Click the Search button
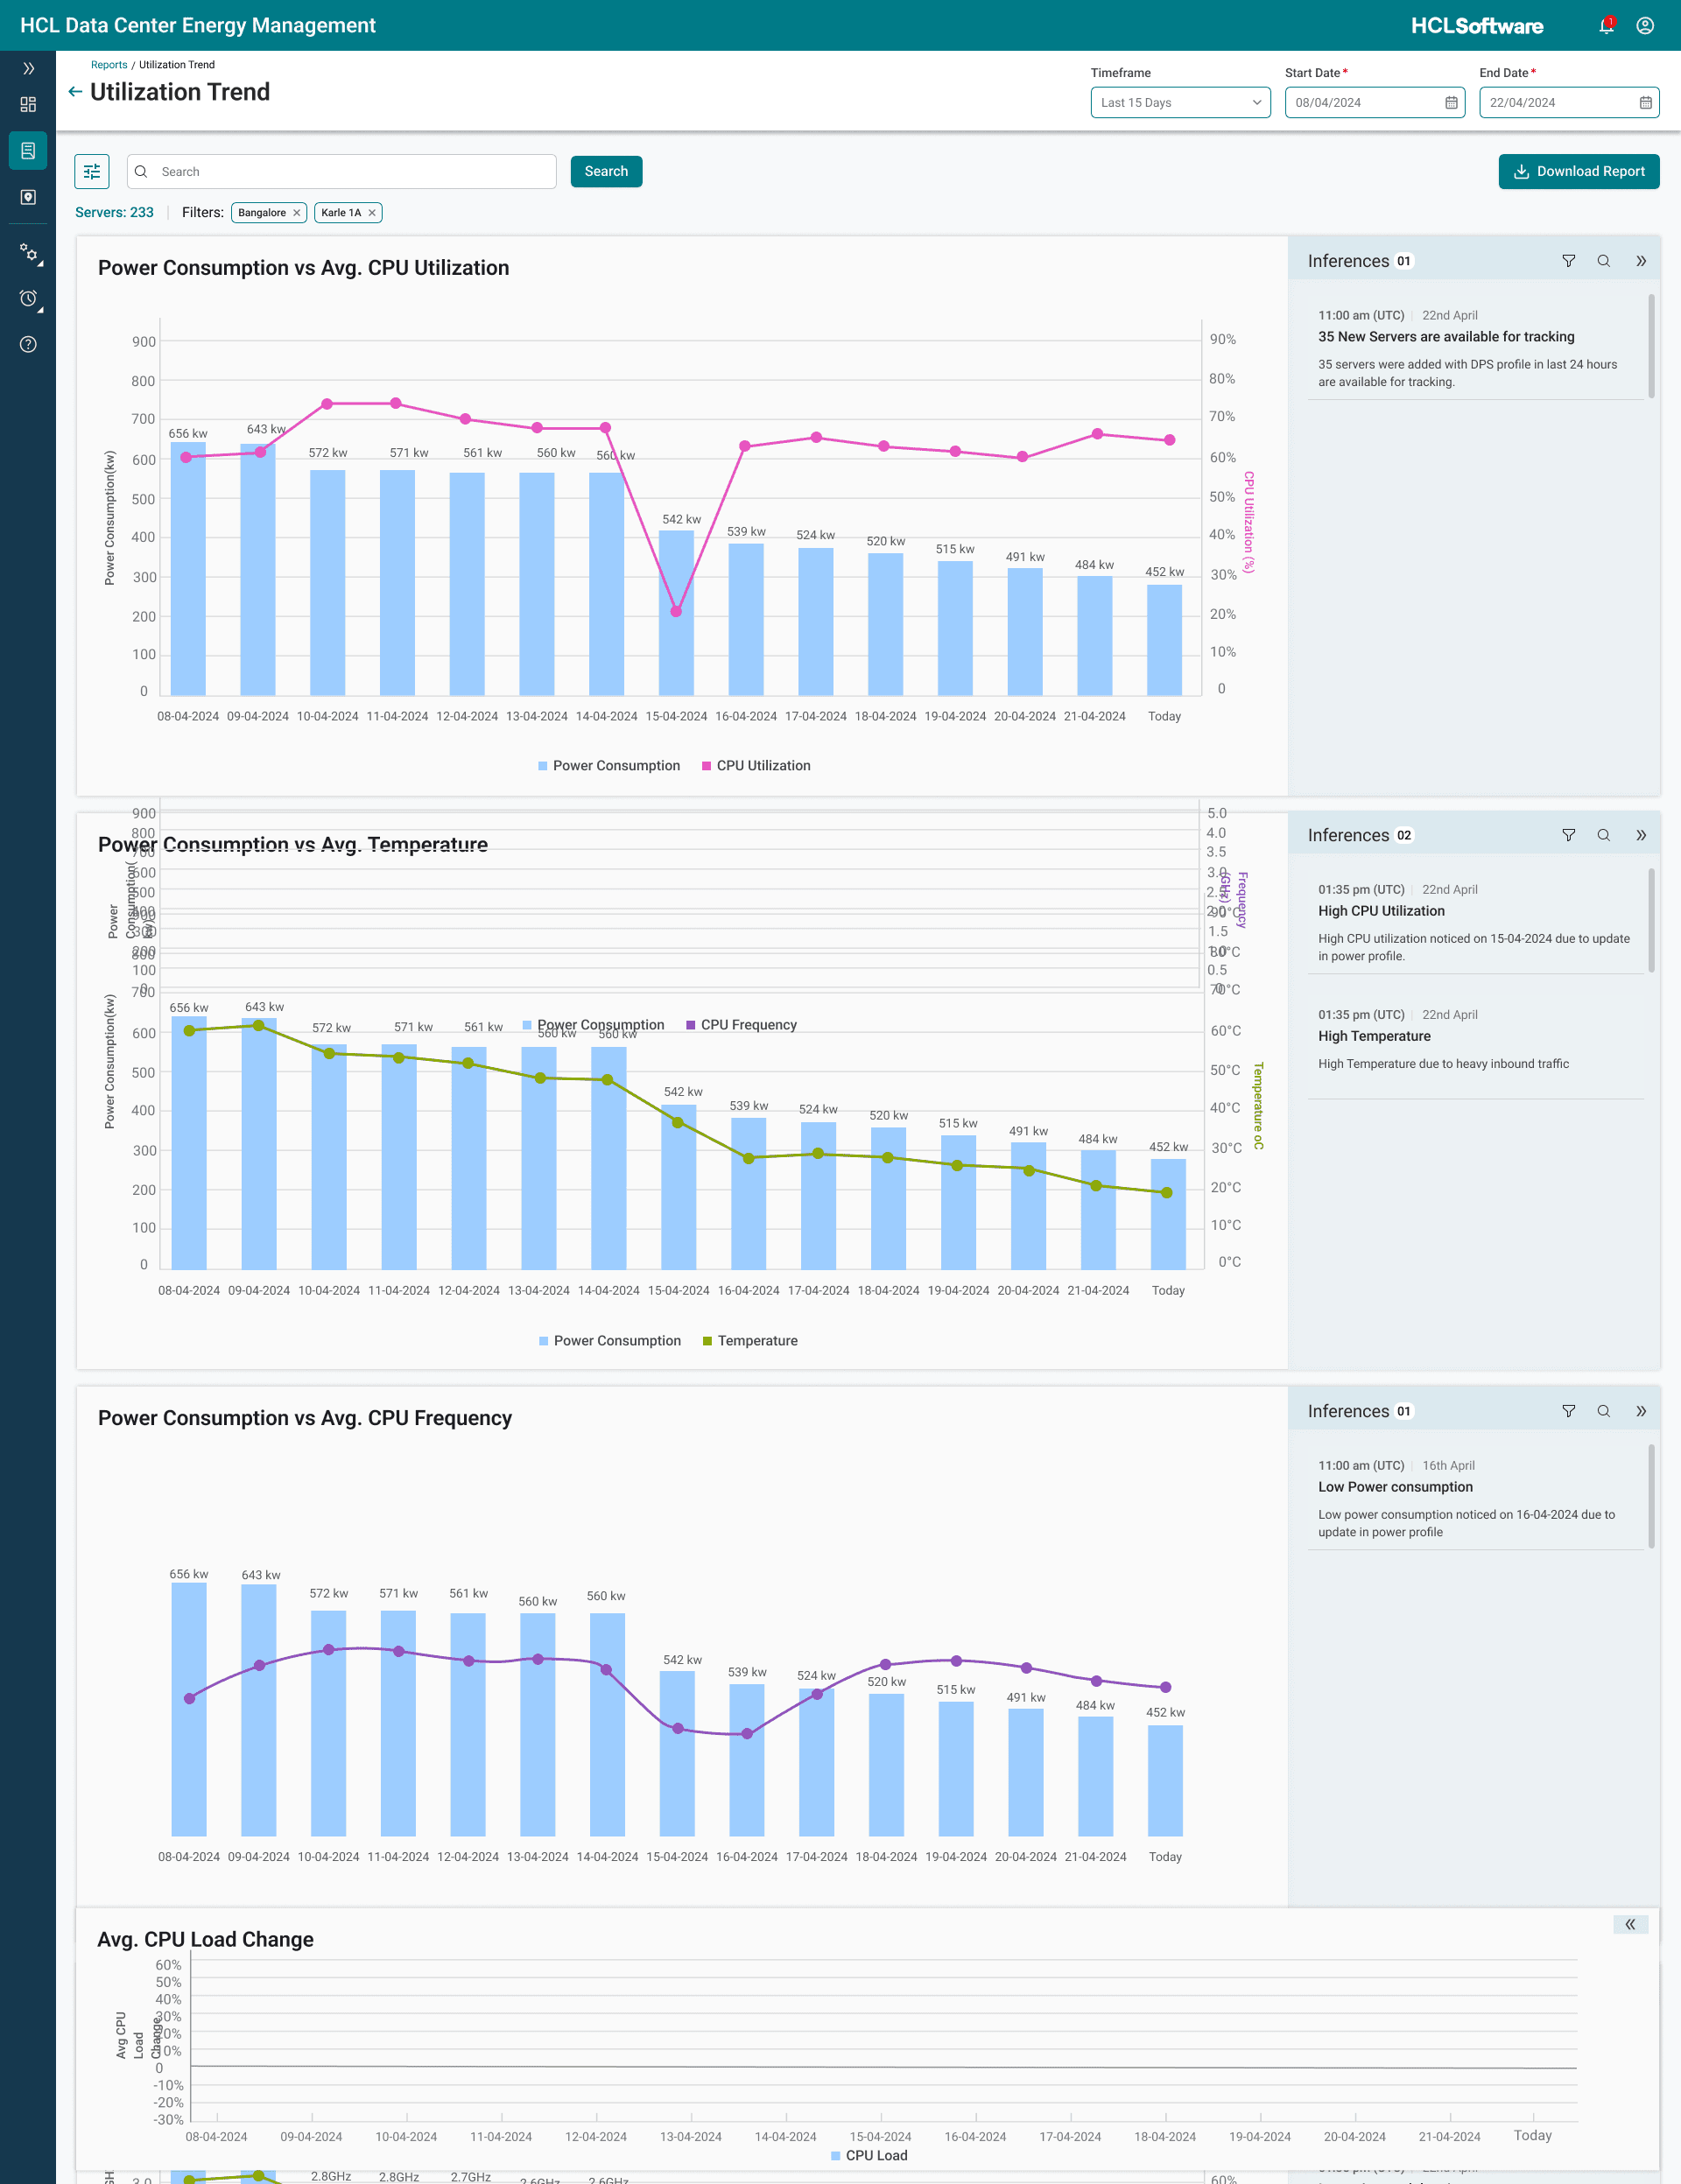The width and height of the screenshot is (1681, 2184). pos(606,171)
